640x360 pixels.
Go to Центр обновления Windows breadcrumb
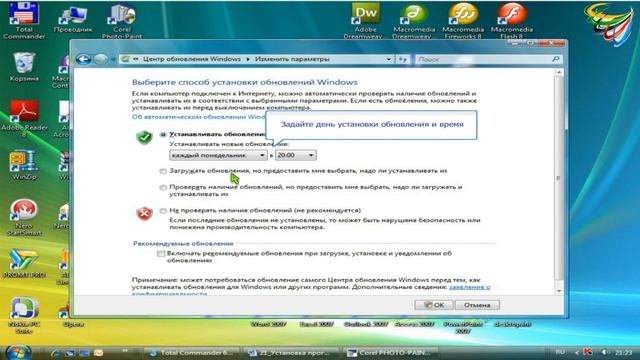point(191,59)
